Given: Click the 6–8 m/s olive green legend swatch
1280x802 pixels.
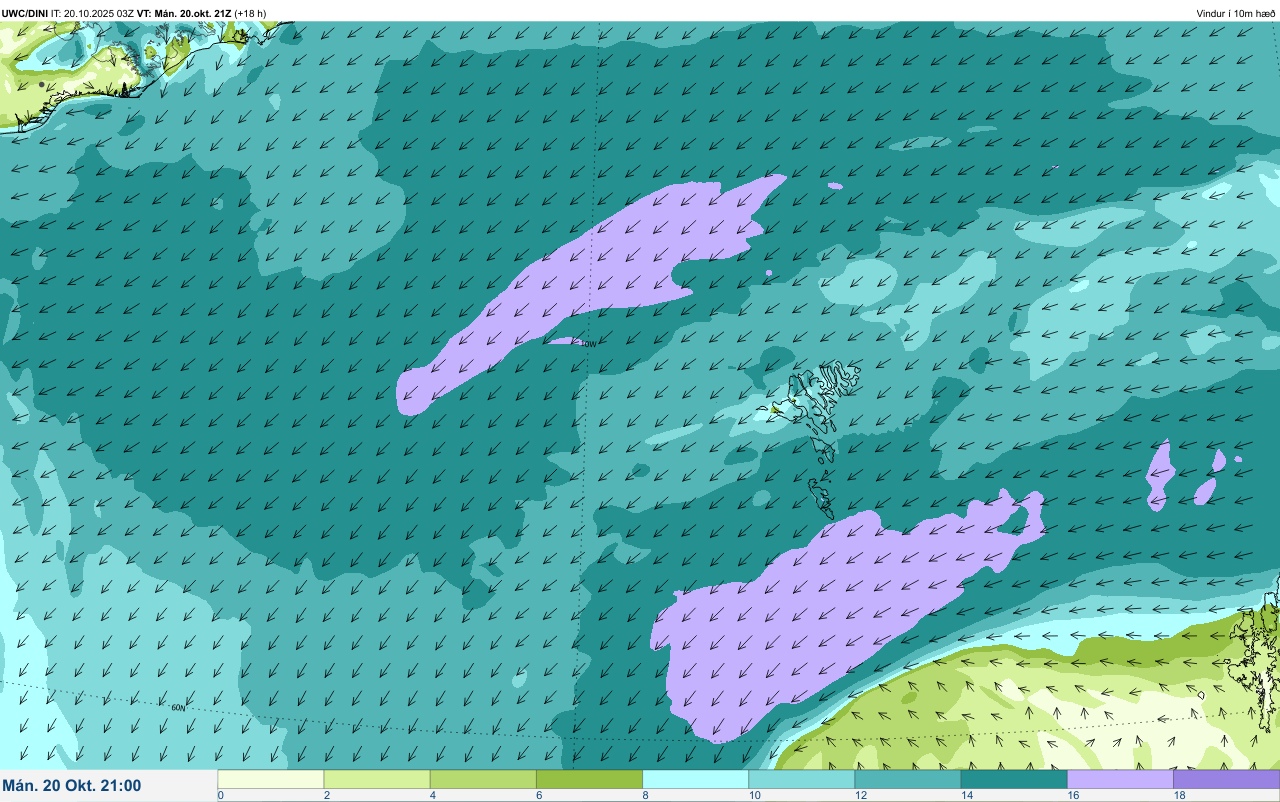Looking at the screenshot, I should tap(589, 779).
